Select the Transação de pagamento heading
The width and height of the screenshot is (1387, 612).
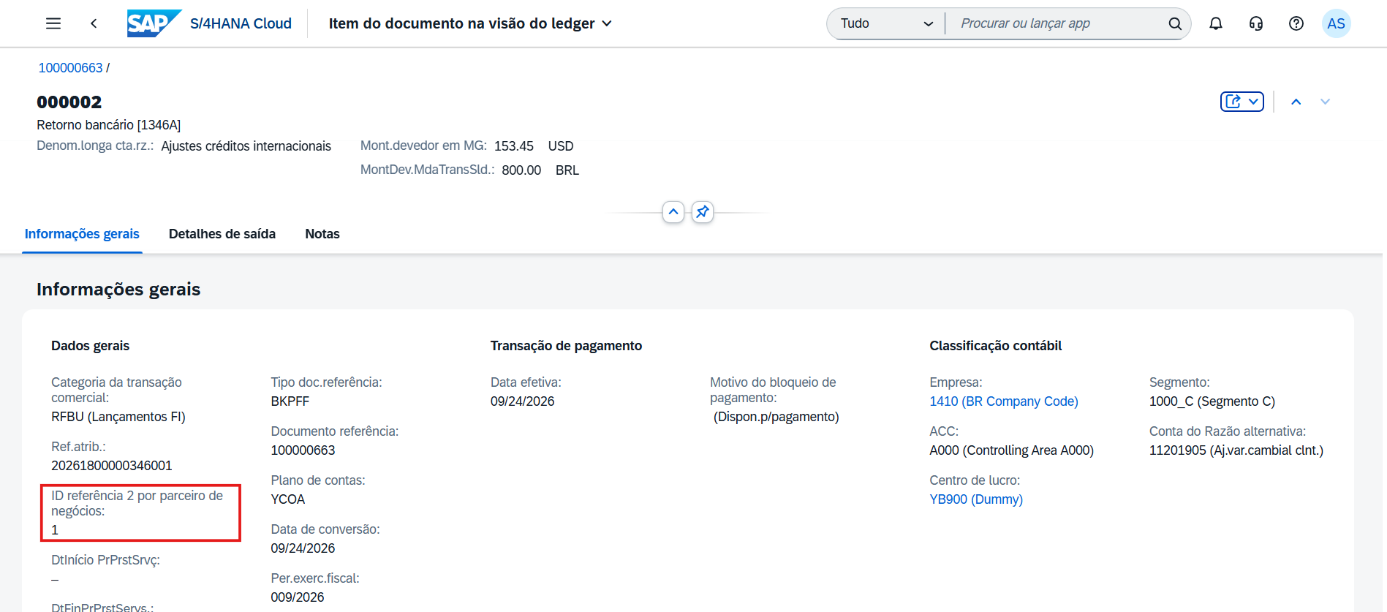566,346
